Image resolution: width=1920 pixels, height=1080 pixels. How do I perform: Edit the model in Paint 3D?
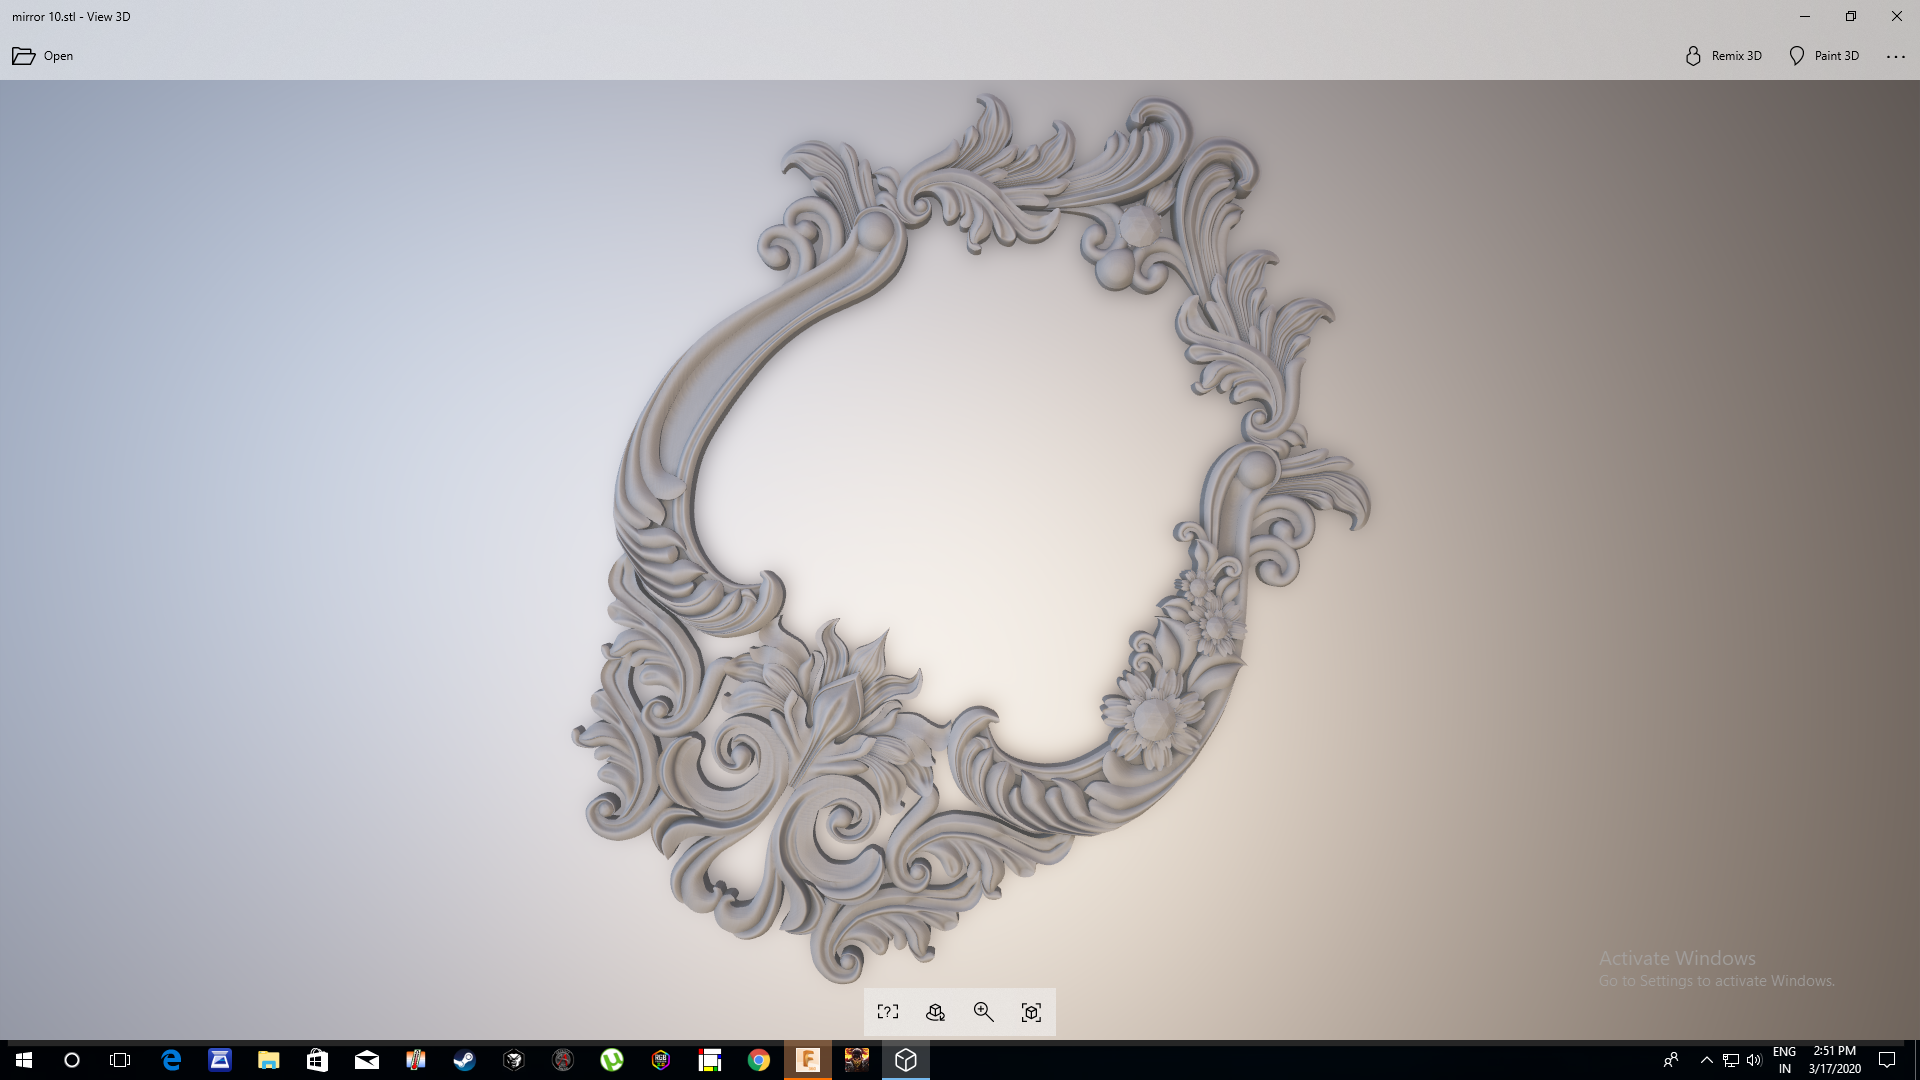click(x=1824, y=56)
